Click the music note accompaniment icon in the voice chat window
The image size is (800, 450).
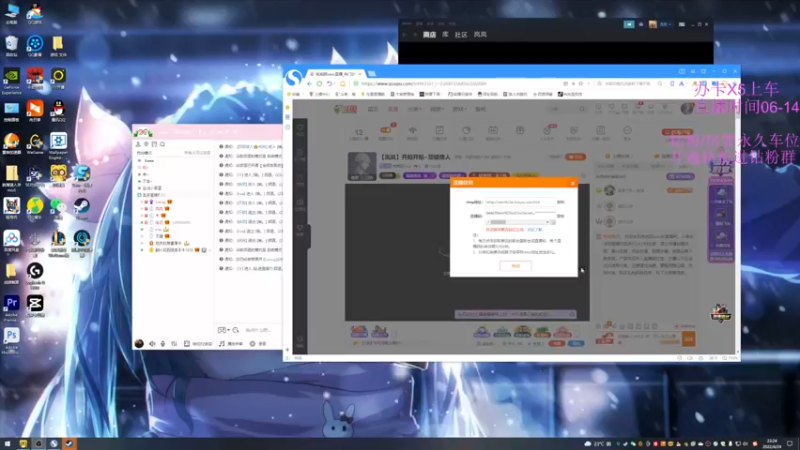point(221,344)
